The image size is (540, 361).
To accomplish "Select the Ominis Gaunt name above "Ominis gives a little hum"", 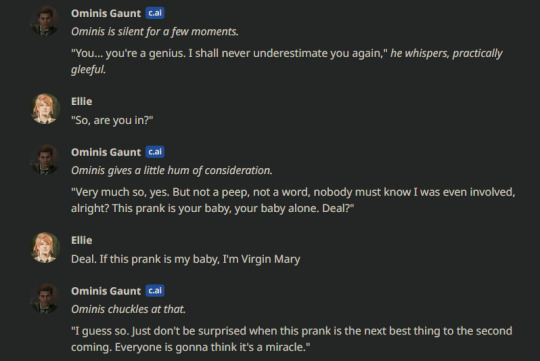I will (106, 152).
